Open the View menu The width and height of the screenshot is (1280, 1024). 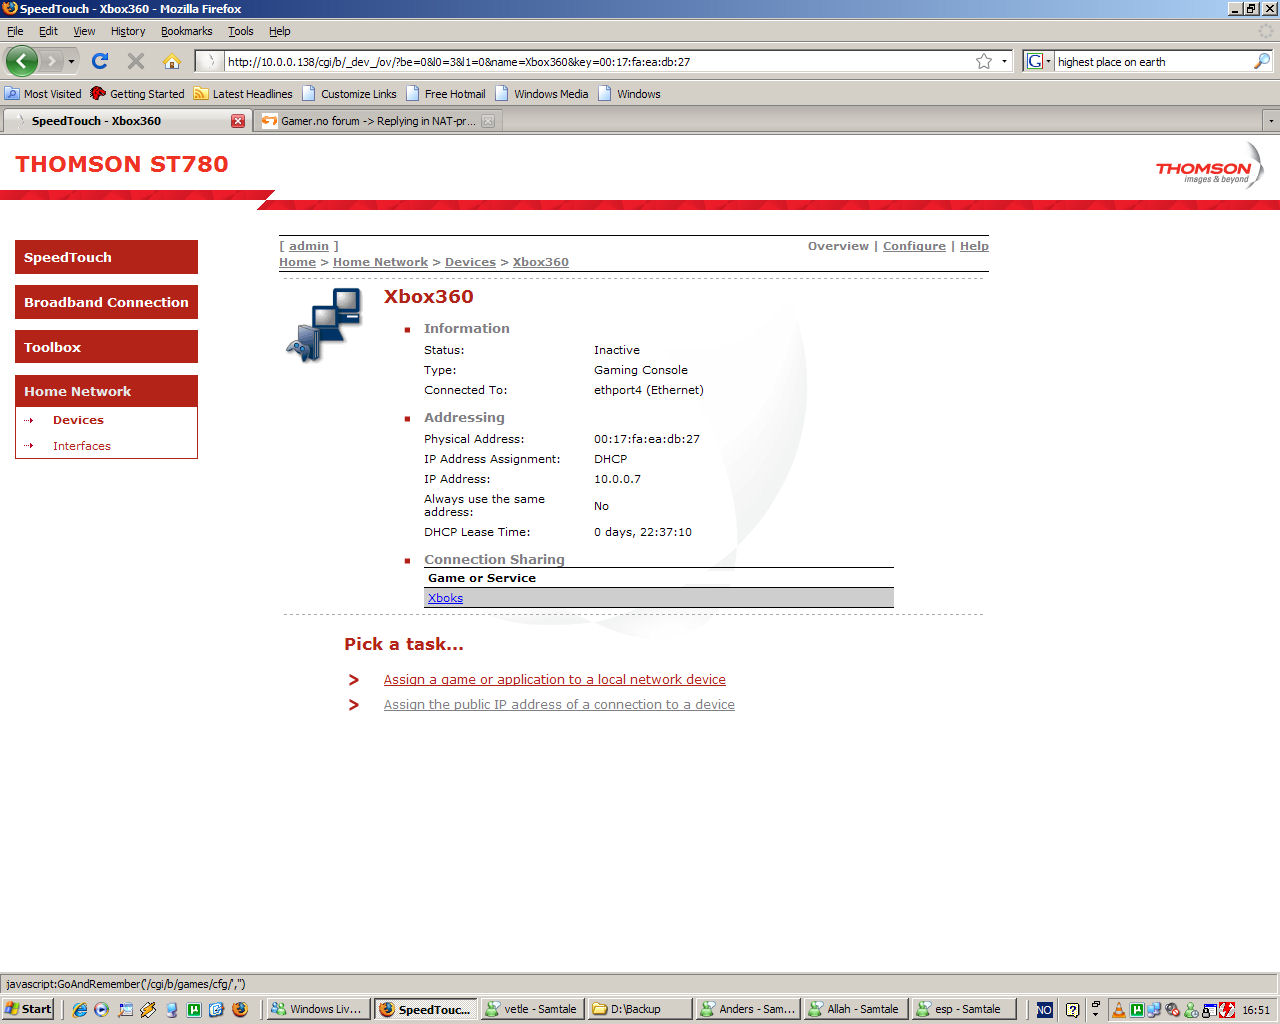(84, 31)
